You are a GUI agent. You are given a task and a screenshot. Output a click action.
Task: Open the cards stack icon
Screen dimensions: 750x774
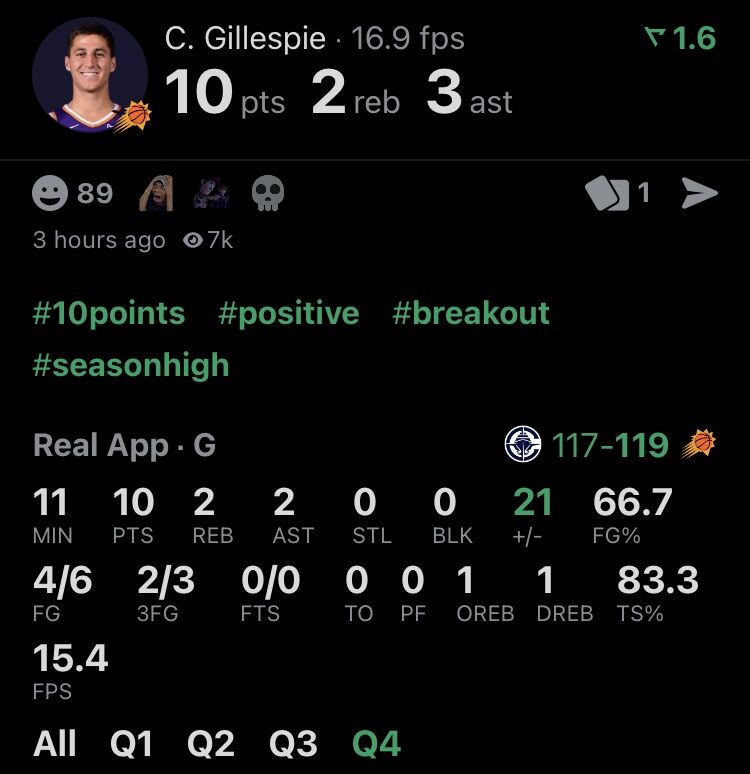(607, 193)
